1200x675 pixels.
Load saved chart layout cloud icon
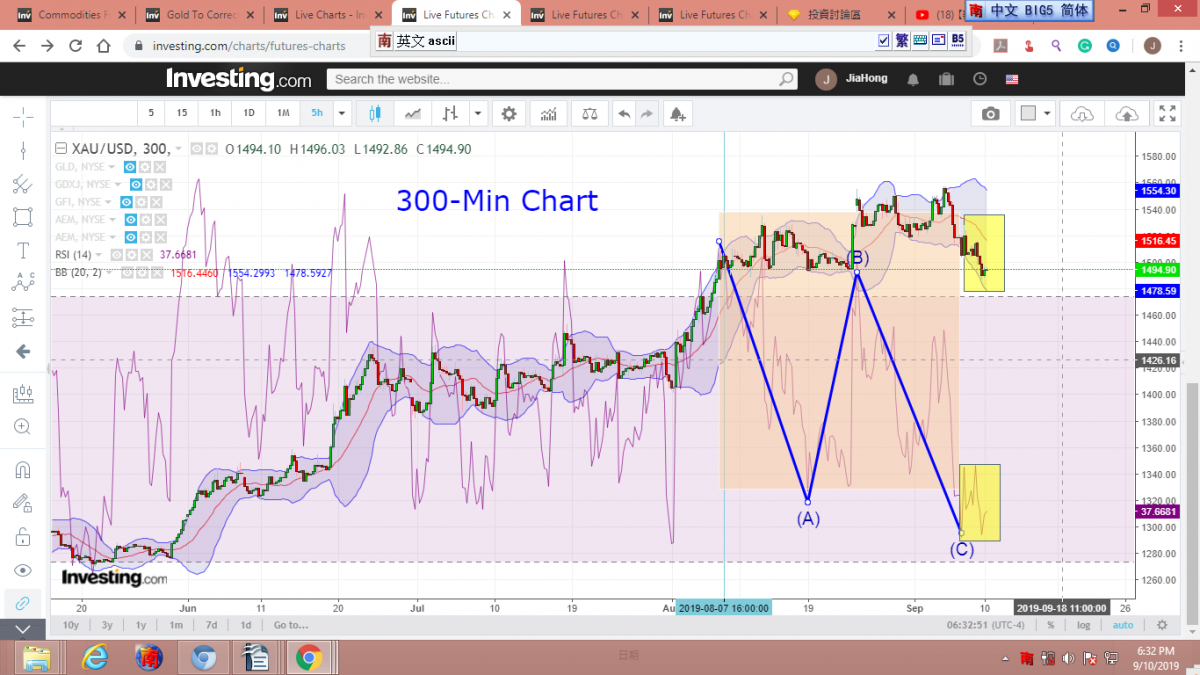[x=1081, y=114]
